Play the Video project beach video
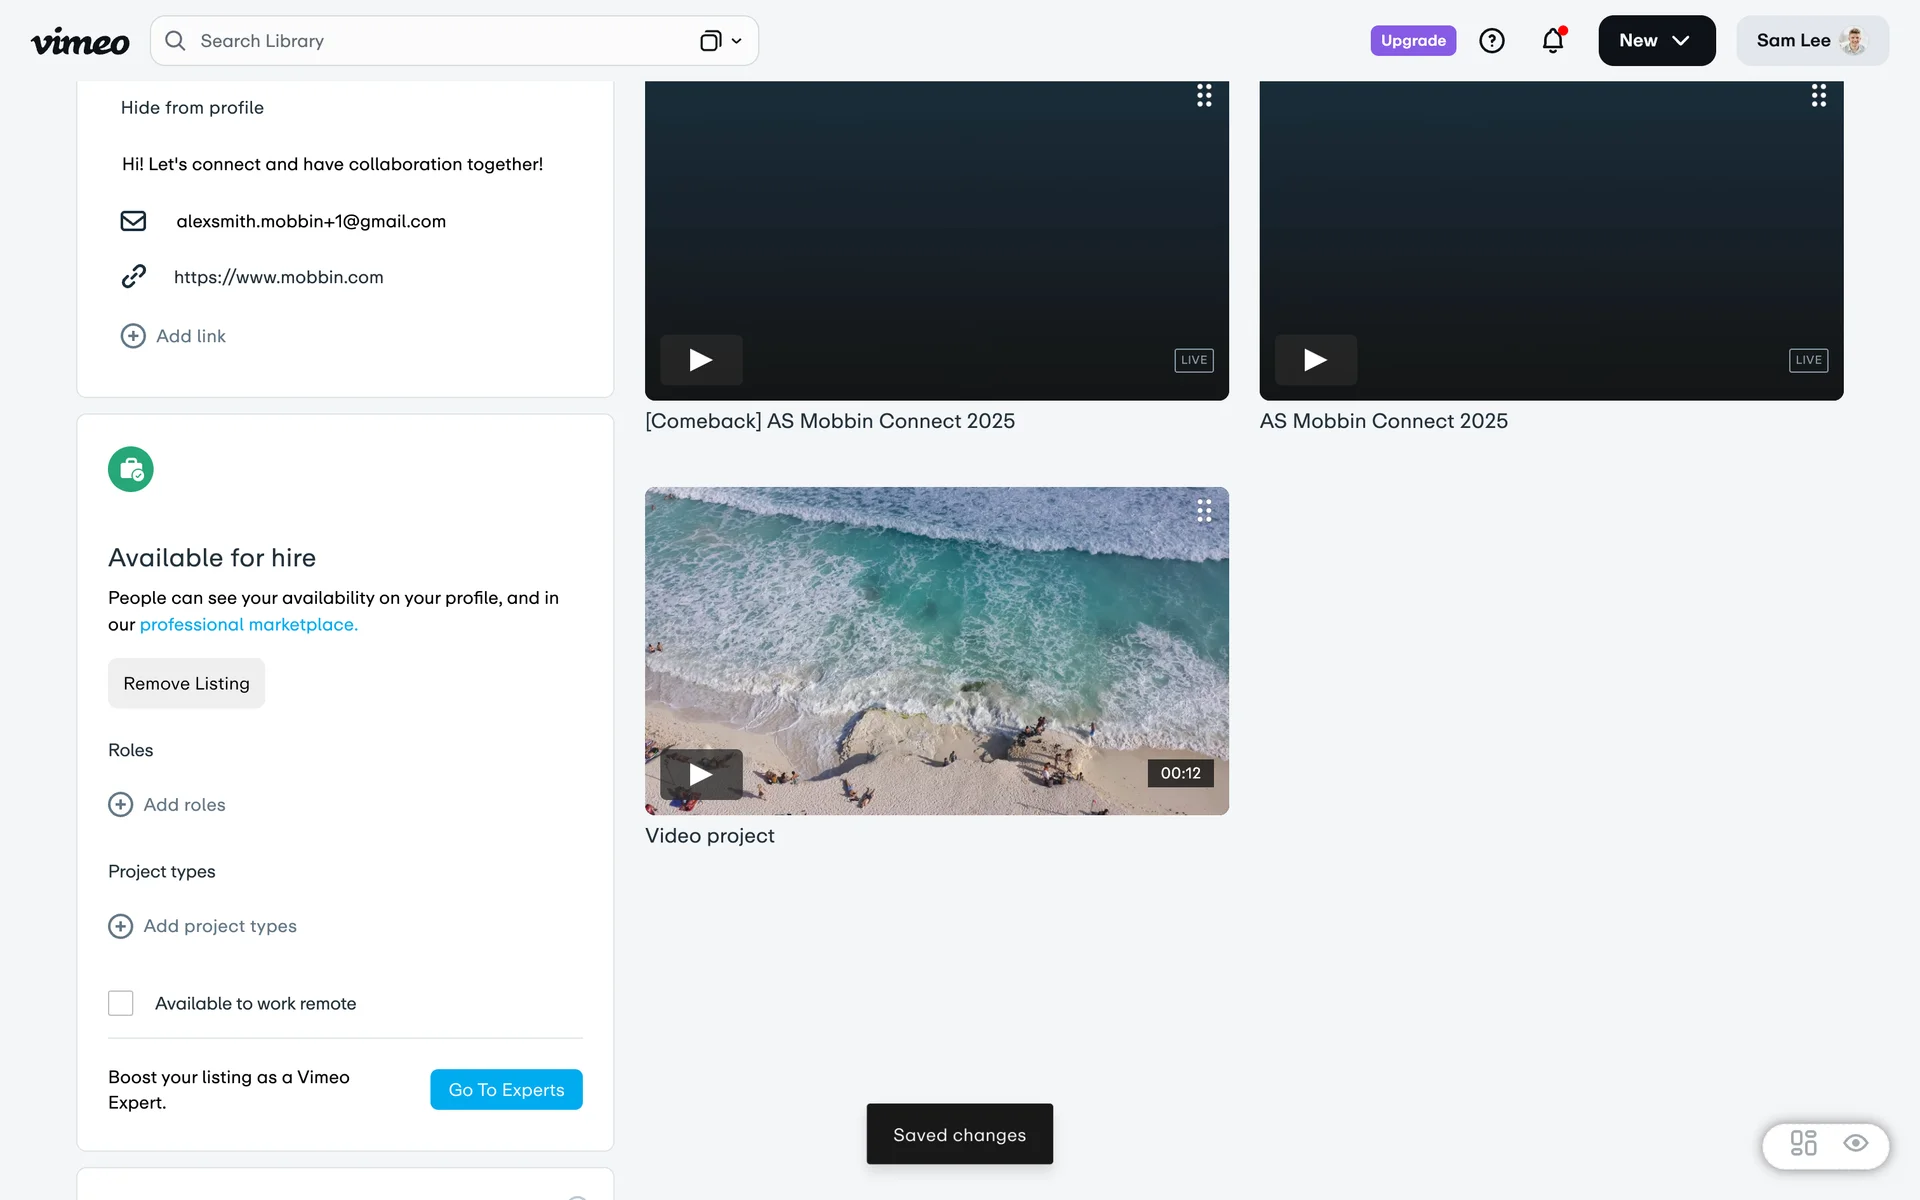Screen dimensions: 1920x1200 (701, 774)
